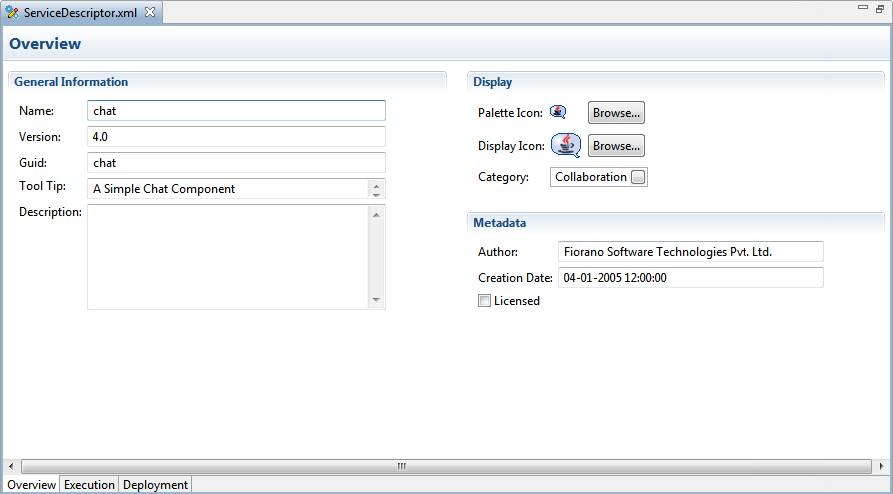This screenshot has width=893, height=494.
Task: Open the Category dropdown showing Collaboration
Action: coord(638,177)
